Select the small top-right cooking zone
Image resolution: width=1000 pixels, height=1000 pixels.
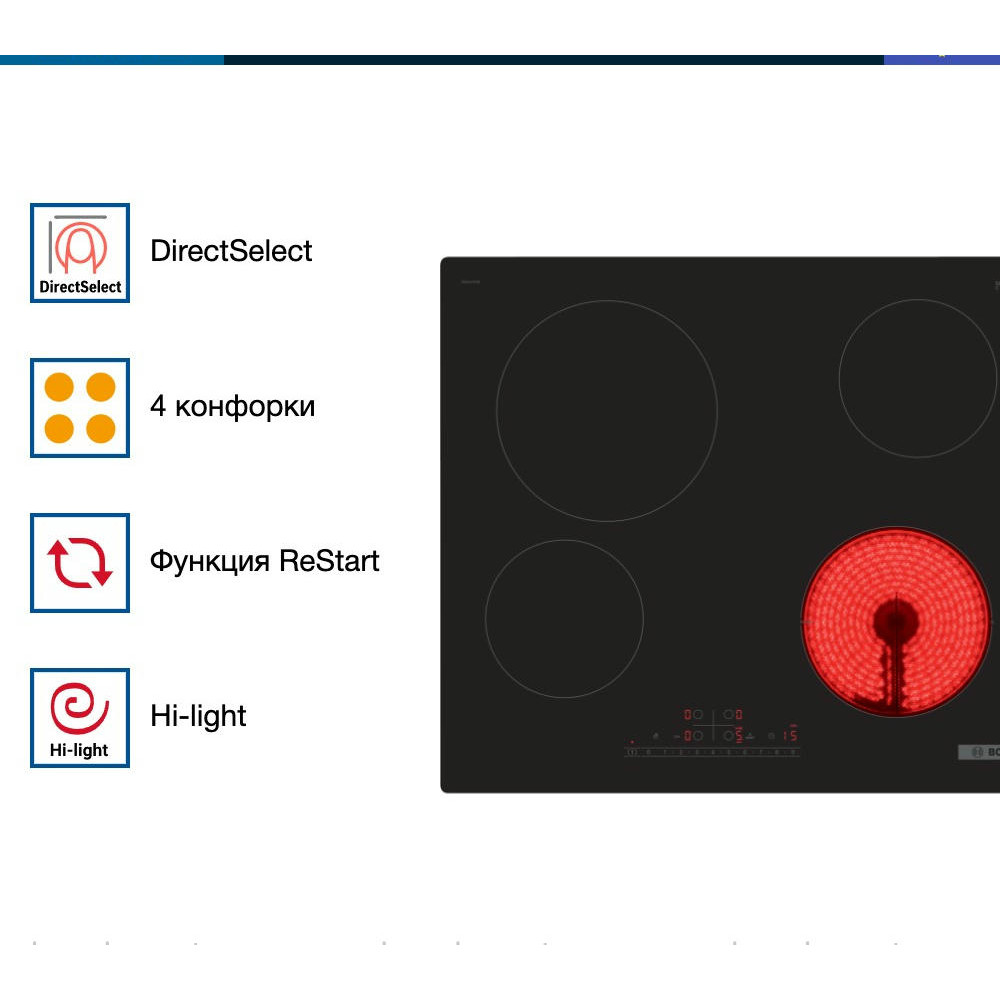[917, 378]
